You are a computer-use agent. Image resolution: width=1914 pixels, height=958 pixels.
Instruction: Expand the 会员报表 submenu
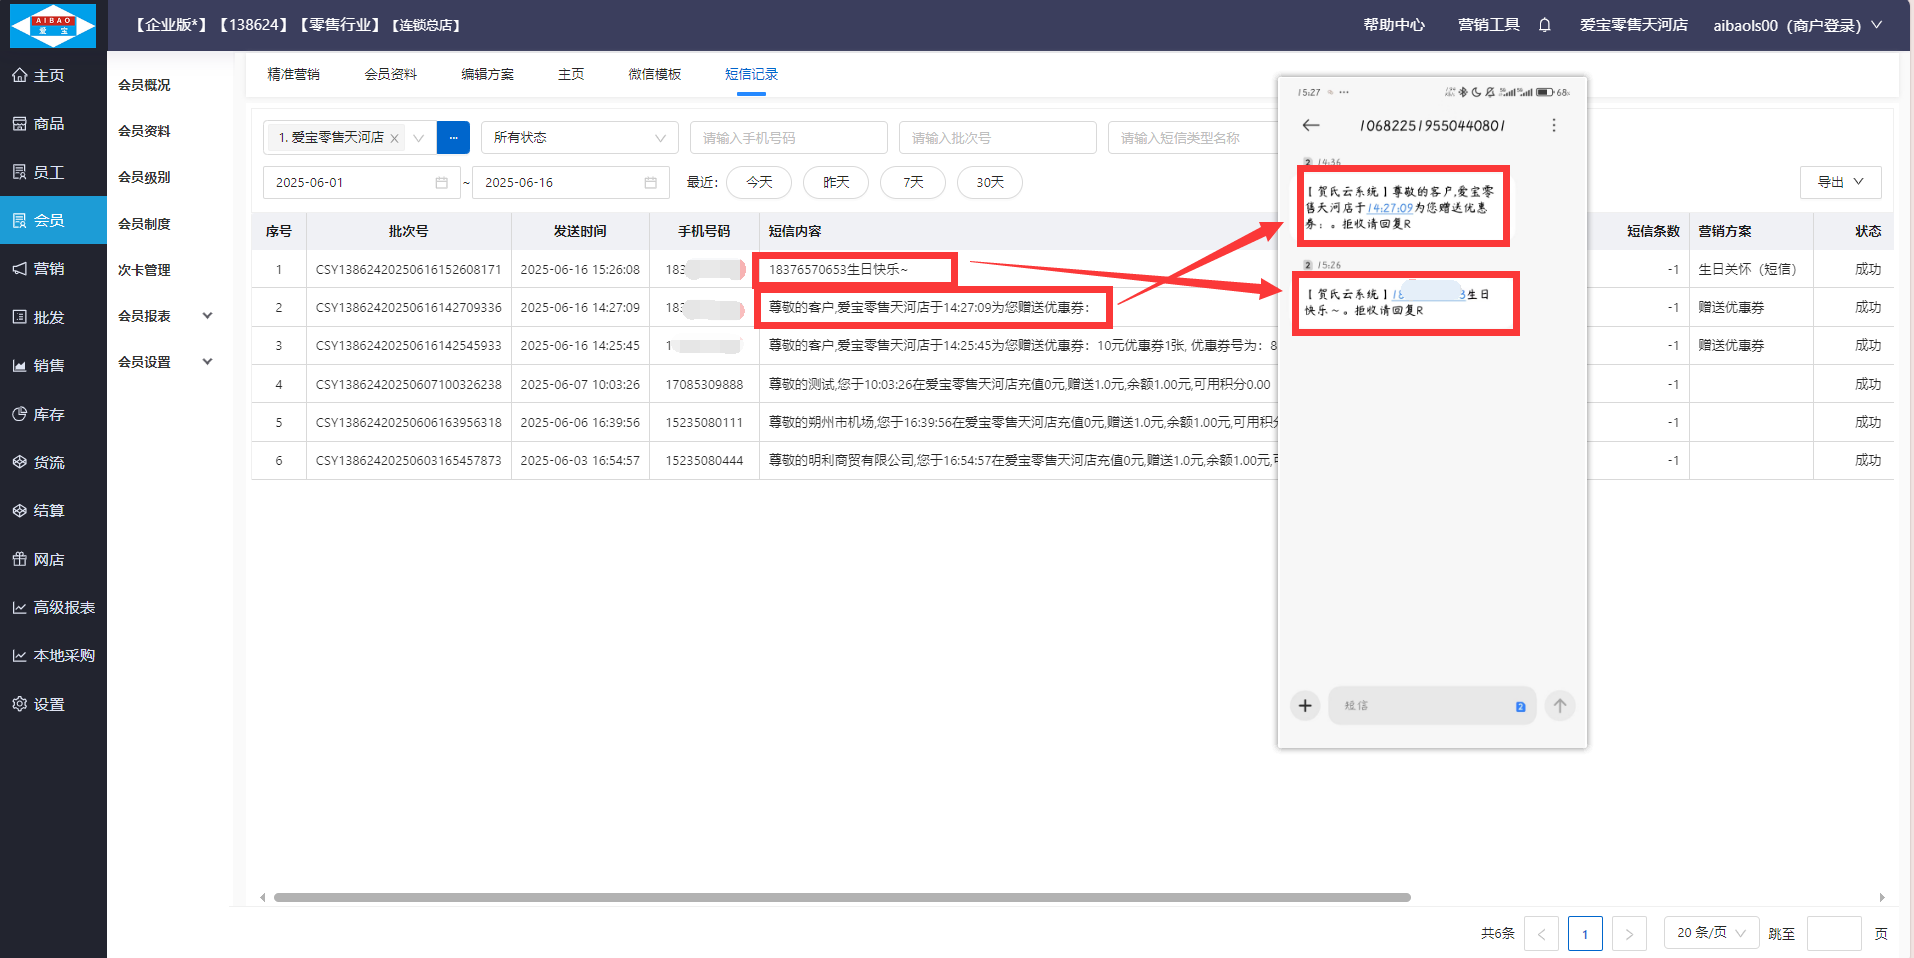(x=207, y=316)
